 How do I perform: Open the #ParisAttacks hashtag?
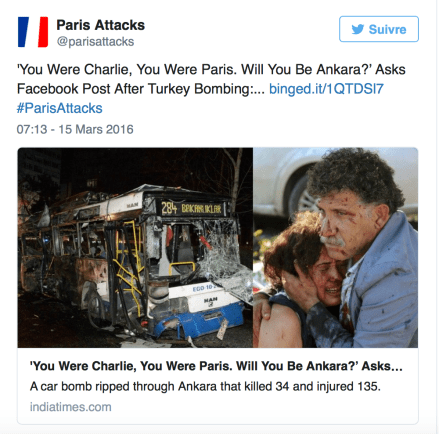(x=60, y=108)
